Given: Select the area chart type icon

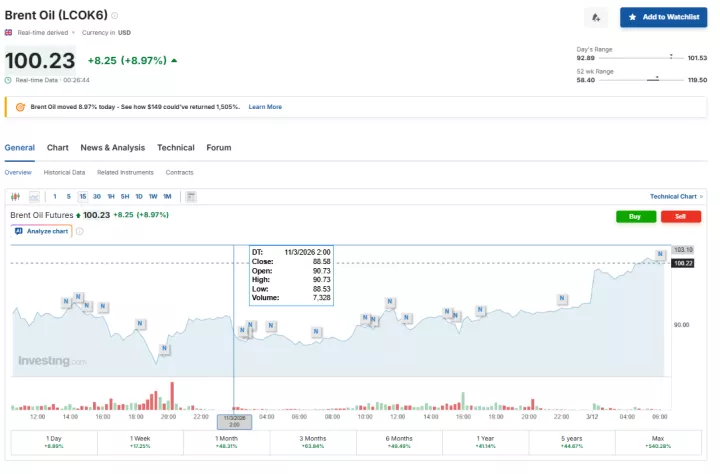Looking at the screenshot, I should [x=34, y=196].
